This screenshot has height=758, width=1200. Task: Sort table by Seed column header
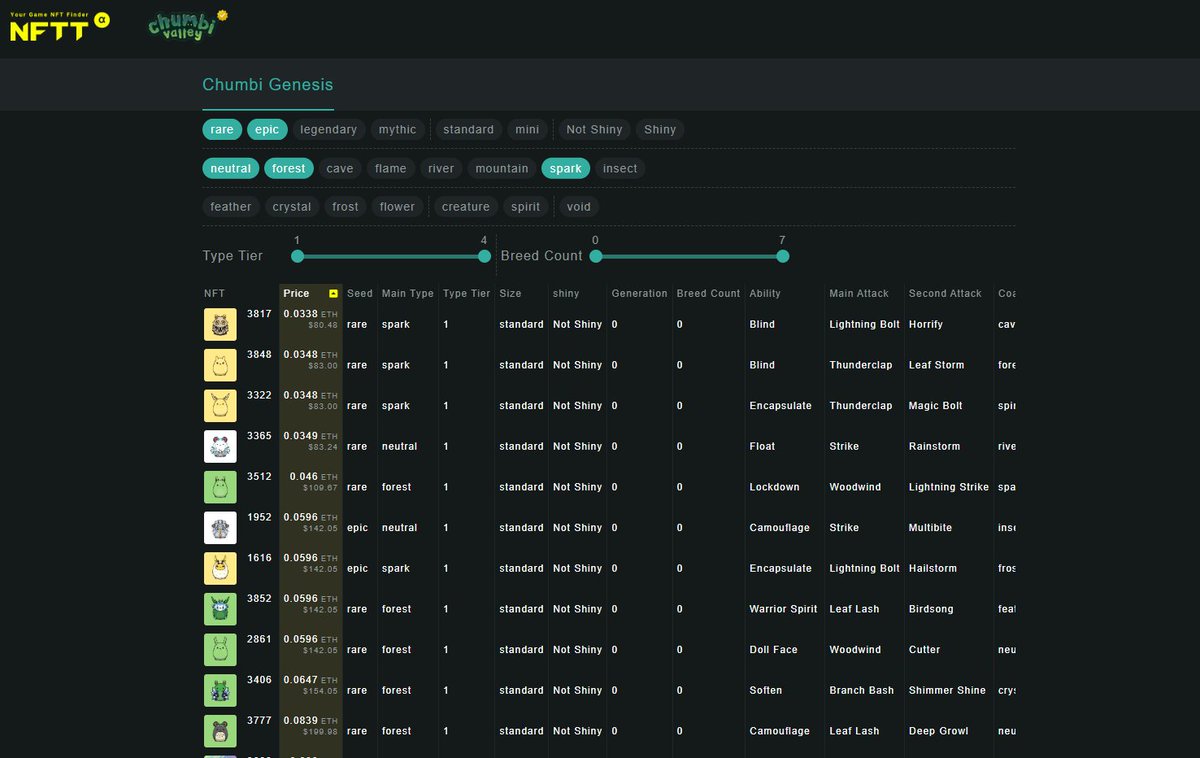pos(360,293)
